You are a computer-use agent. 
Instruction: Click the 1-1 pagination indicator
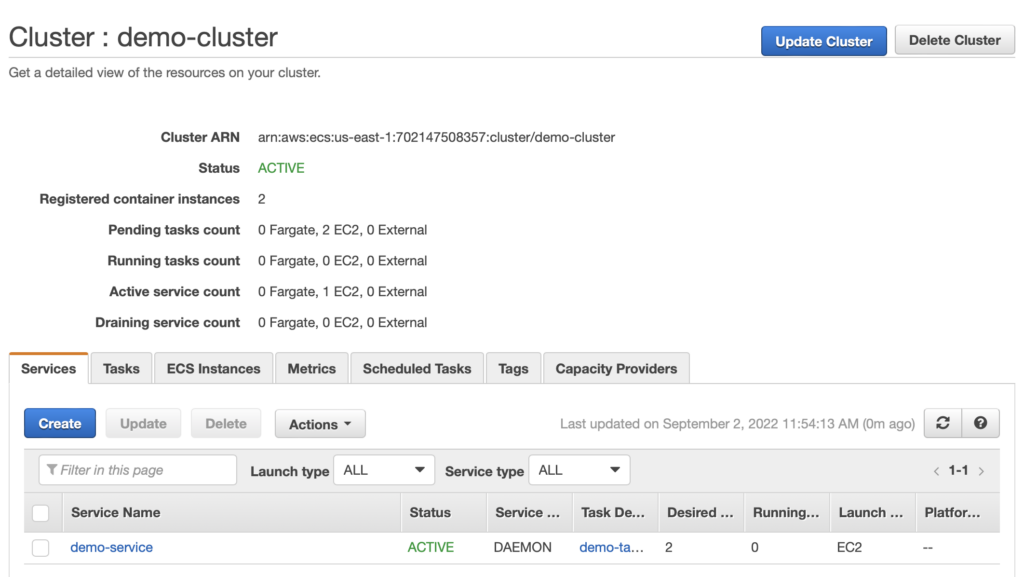[x=958, y=471]
